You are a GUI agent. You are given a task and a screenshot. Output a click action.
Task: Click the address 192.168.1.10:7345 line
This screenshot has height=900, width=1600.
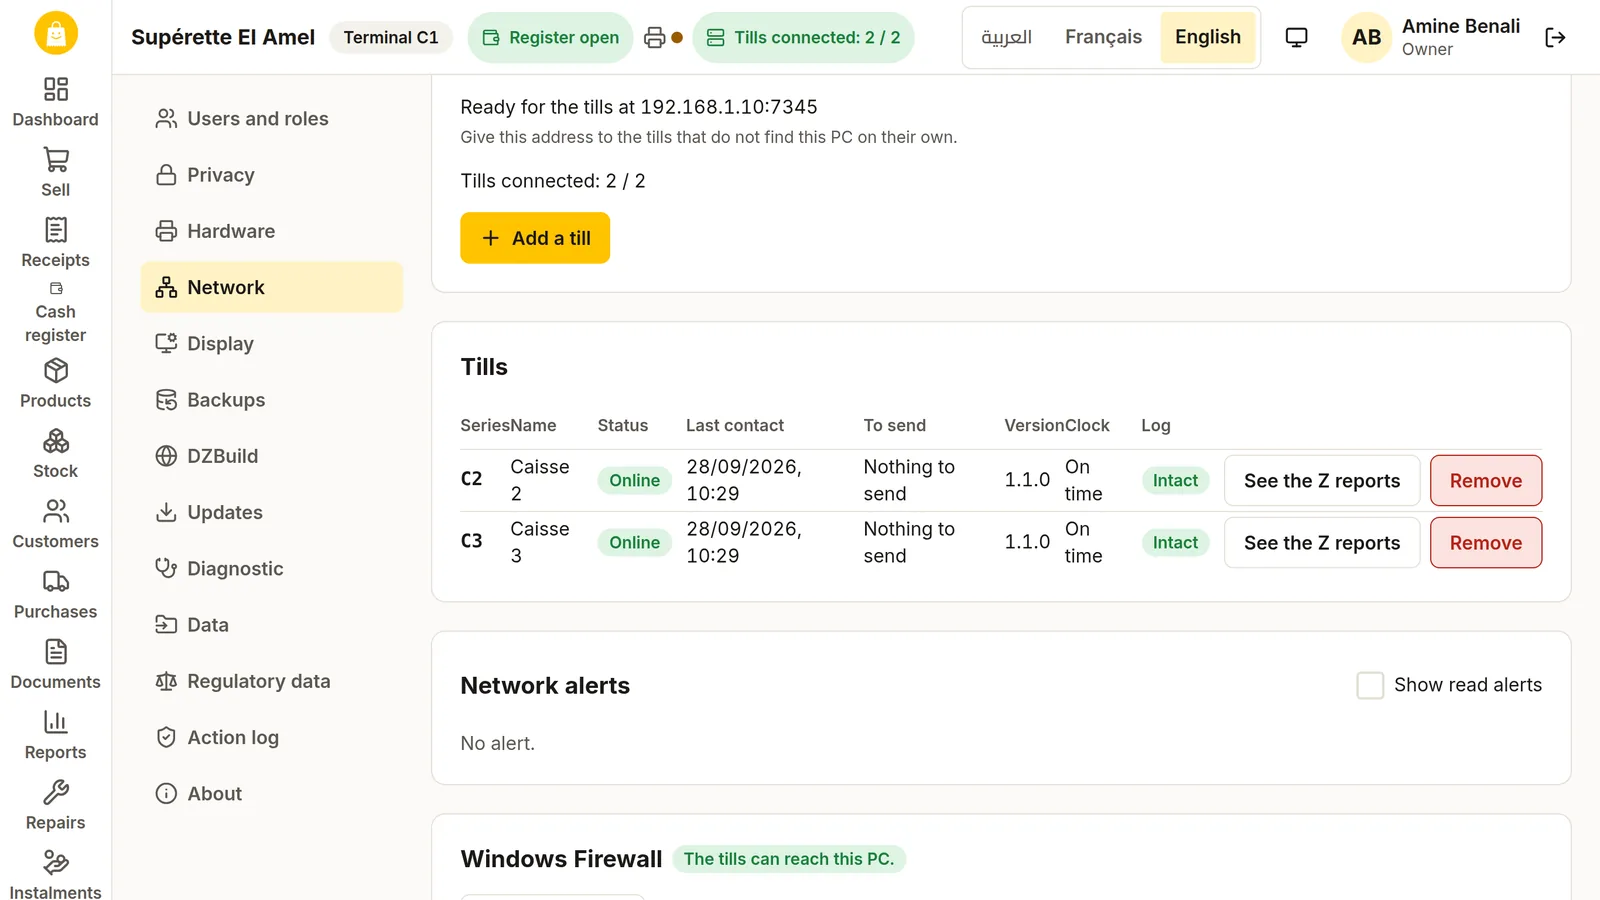click(639, 107)
